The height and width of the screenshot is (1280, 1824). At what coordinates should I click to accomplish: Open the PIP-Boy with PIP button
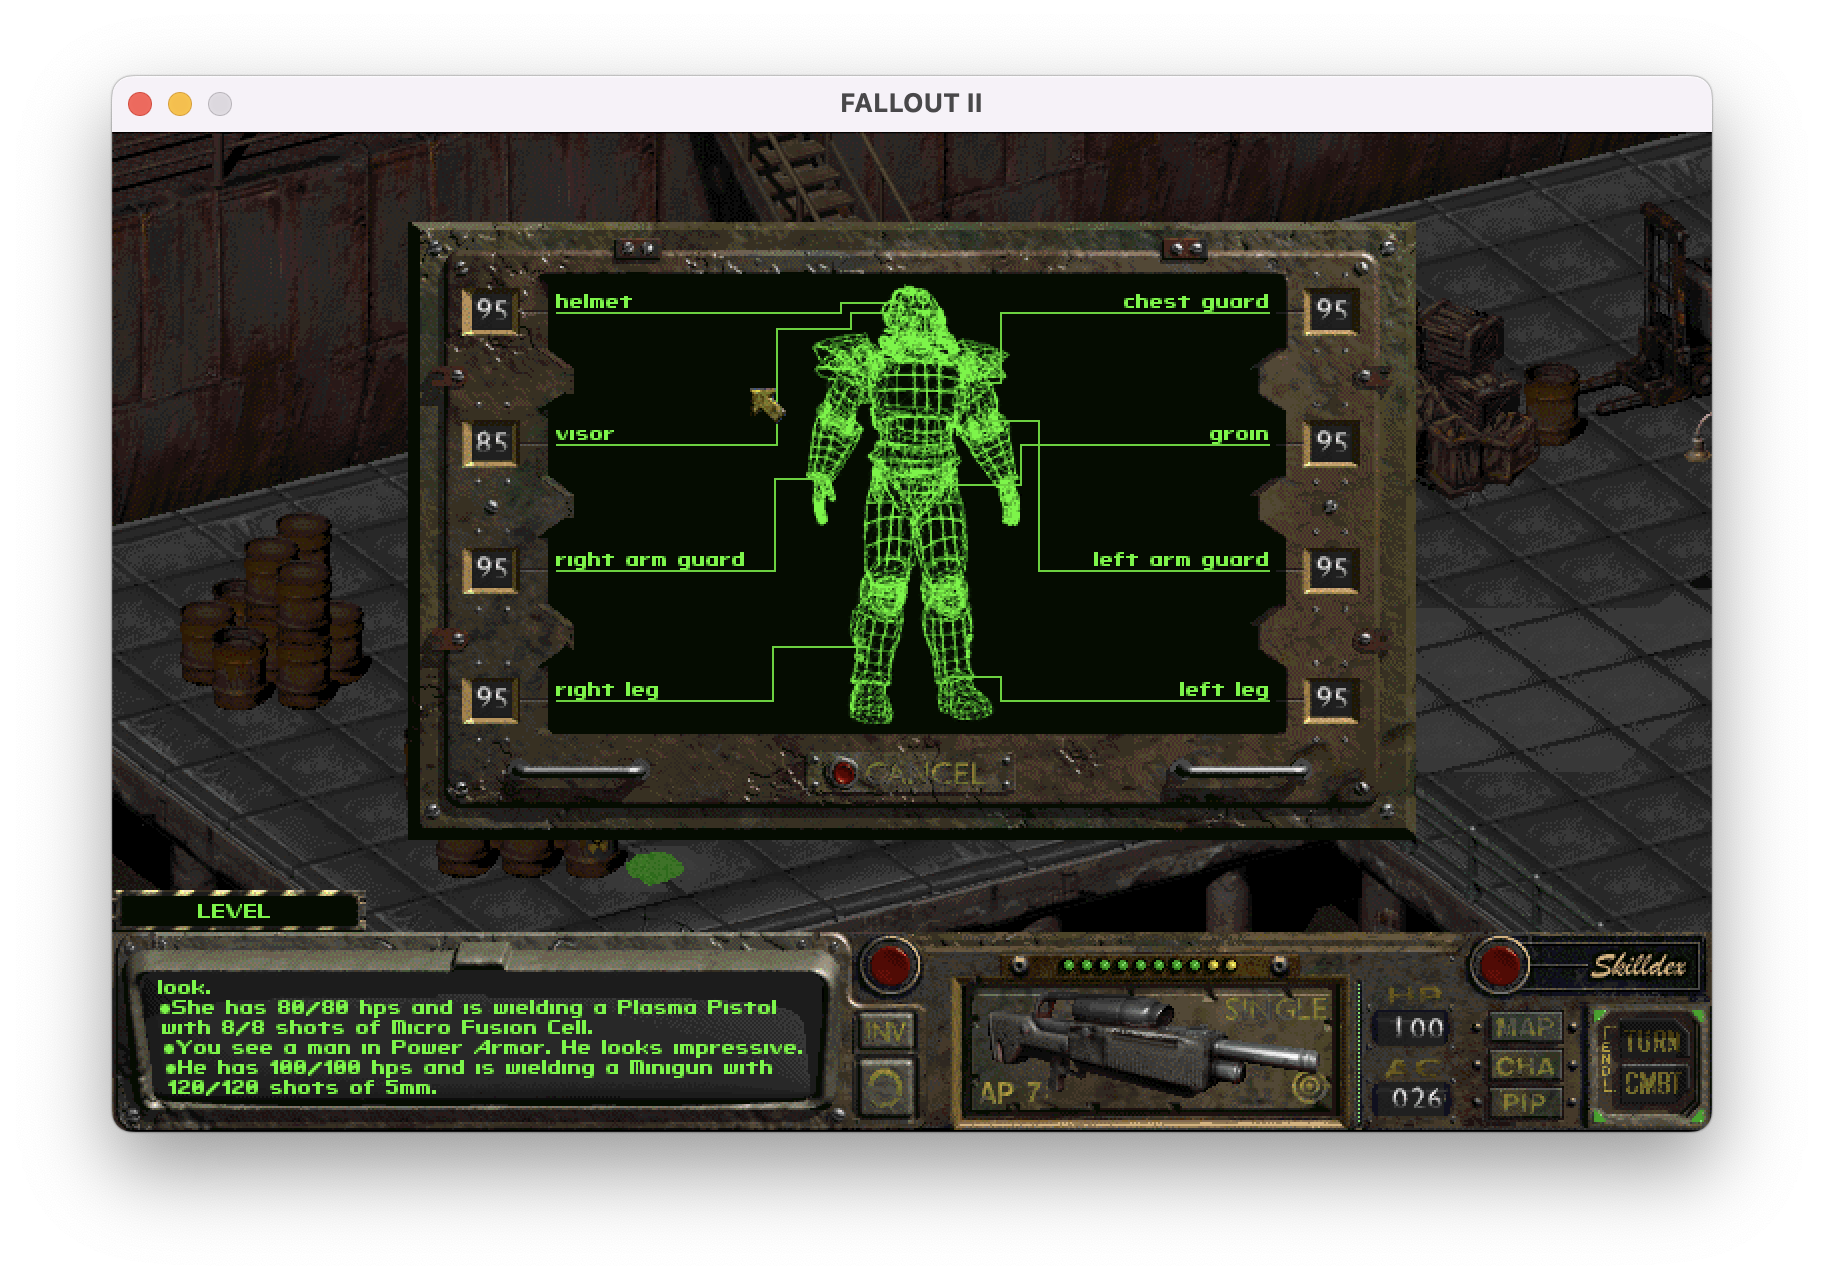click(x=1525, y=1103)
